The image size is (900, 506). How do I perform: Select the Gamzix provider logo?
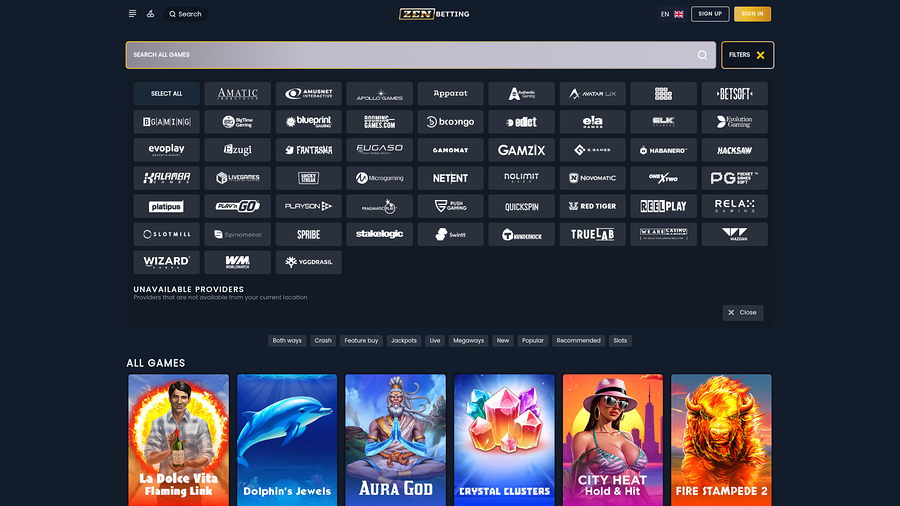(x=521, y=150)
